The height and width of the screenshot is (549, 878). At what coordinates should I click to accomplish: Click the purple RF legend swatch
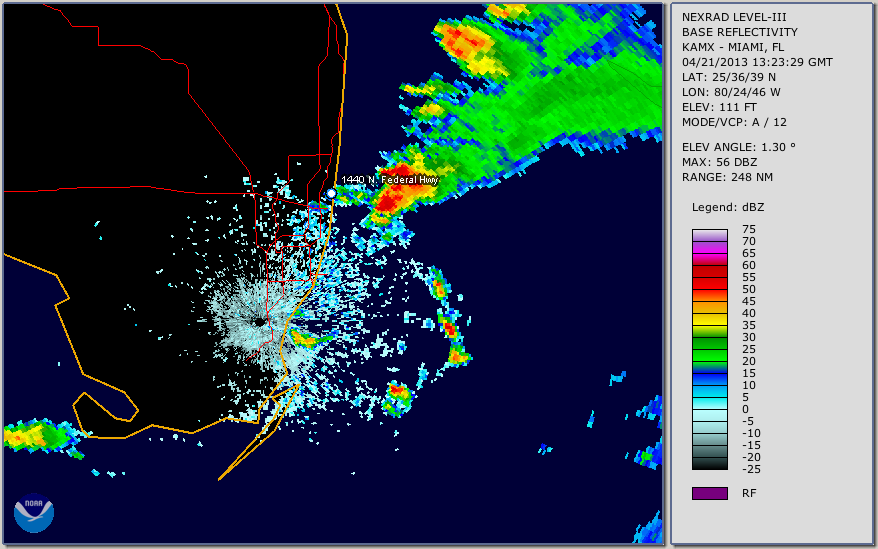pos(709,493)
